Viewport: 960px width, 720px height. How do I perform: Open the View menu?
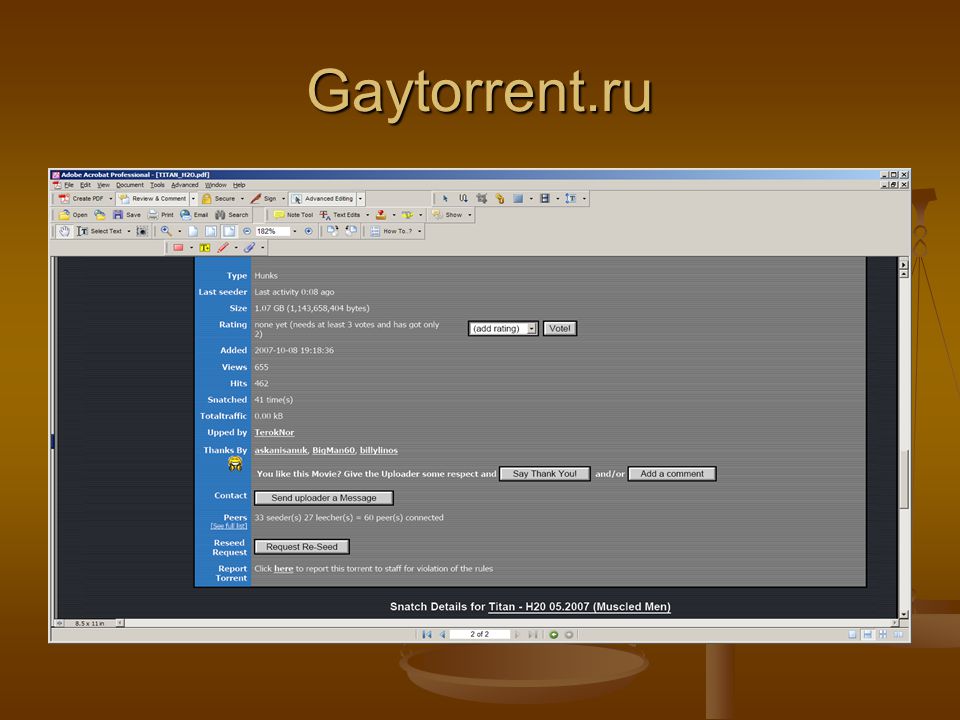pyautogui.click(x=103, y=184)
